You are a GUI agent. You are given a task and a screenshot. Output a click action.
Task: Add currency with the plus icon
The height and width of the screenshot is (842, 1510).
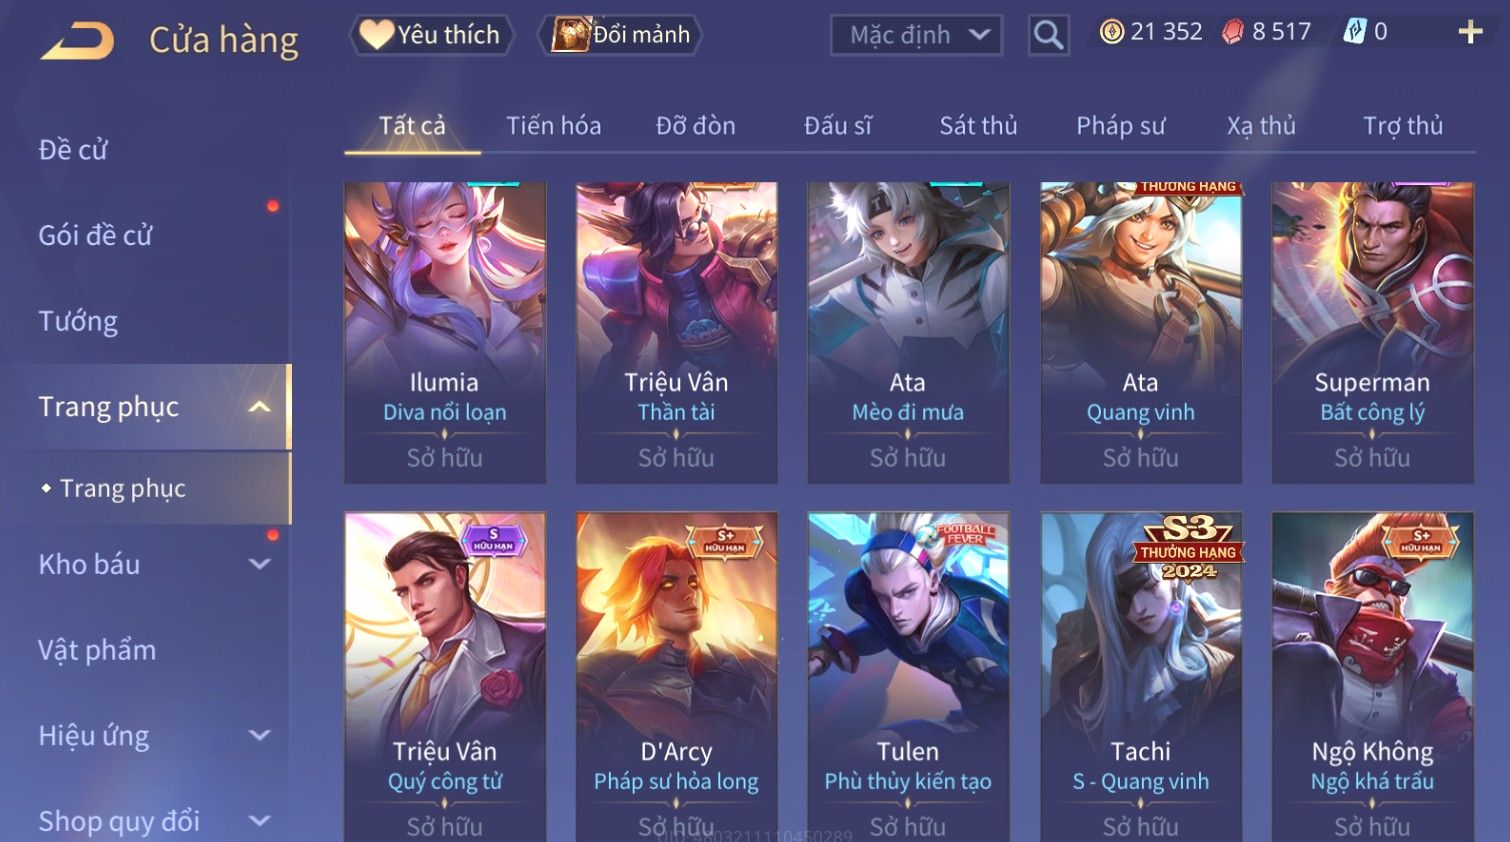(1470, 33)
